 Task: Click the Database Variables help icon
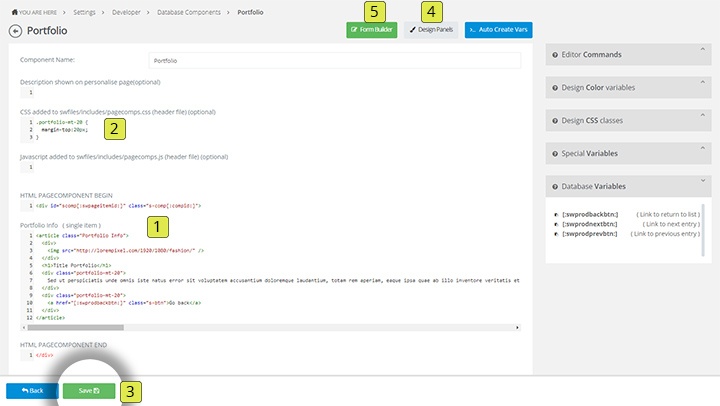pyautogui.click(x=555, y=187)
